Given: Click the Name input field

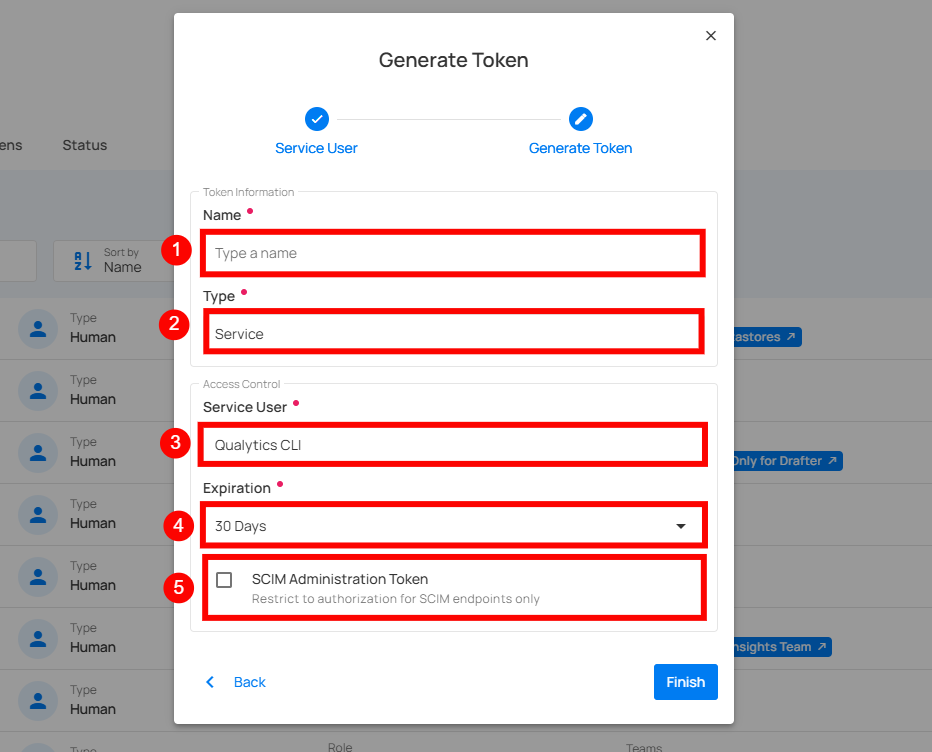Looking at the screenshot, I should (x=452, y=253).
